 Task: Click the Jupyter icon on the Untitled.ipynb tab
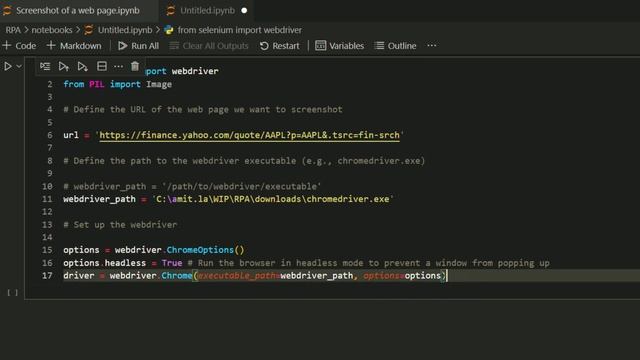[x=171, y=11]
